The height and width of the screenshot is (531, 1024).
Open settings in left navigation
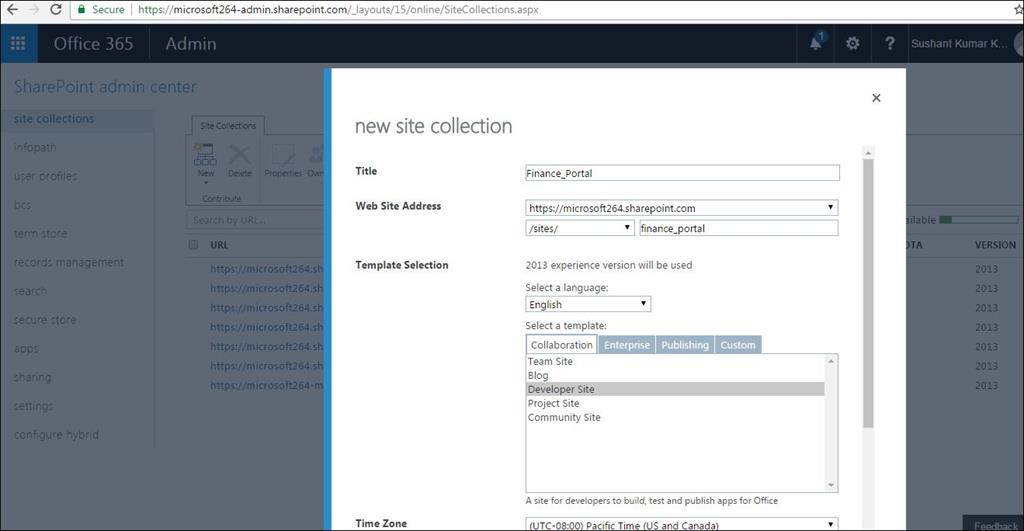point(33,406)
